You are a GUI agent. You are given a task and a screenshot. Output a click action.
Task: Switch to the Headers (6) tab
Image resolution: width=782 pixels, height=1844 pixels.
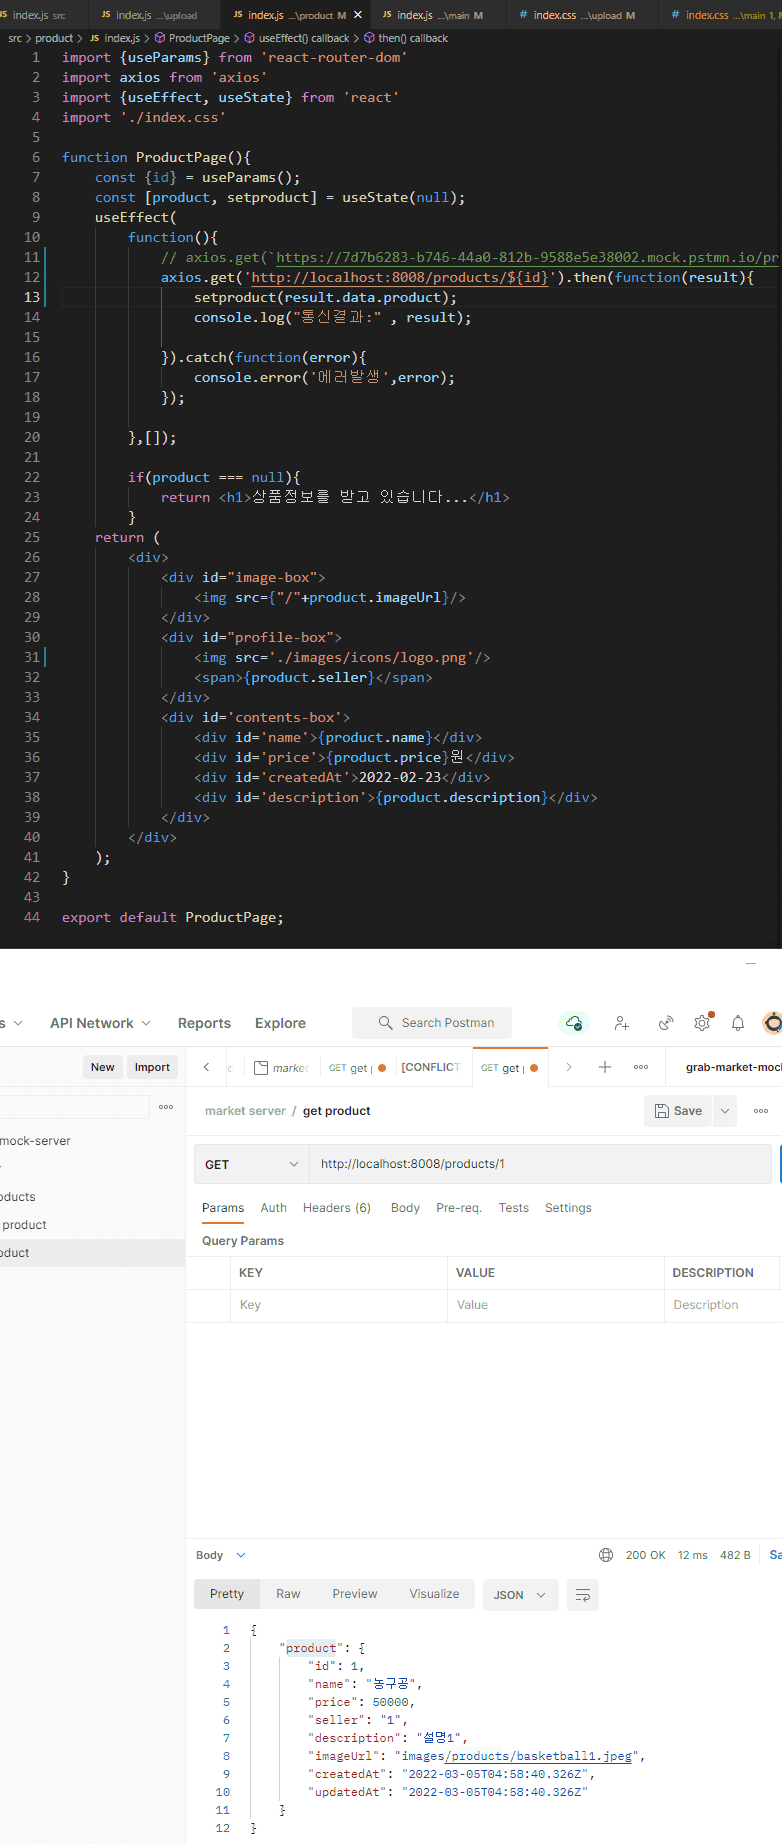click(337, 1208)
